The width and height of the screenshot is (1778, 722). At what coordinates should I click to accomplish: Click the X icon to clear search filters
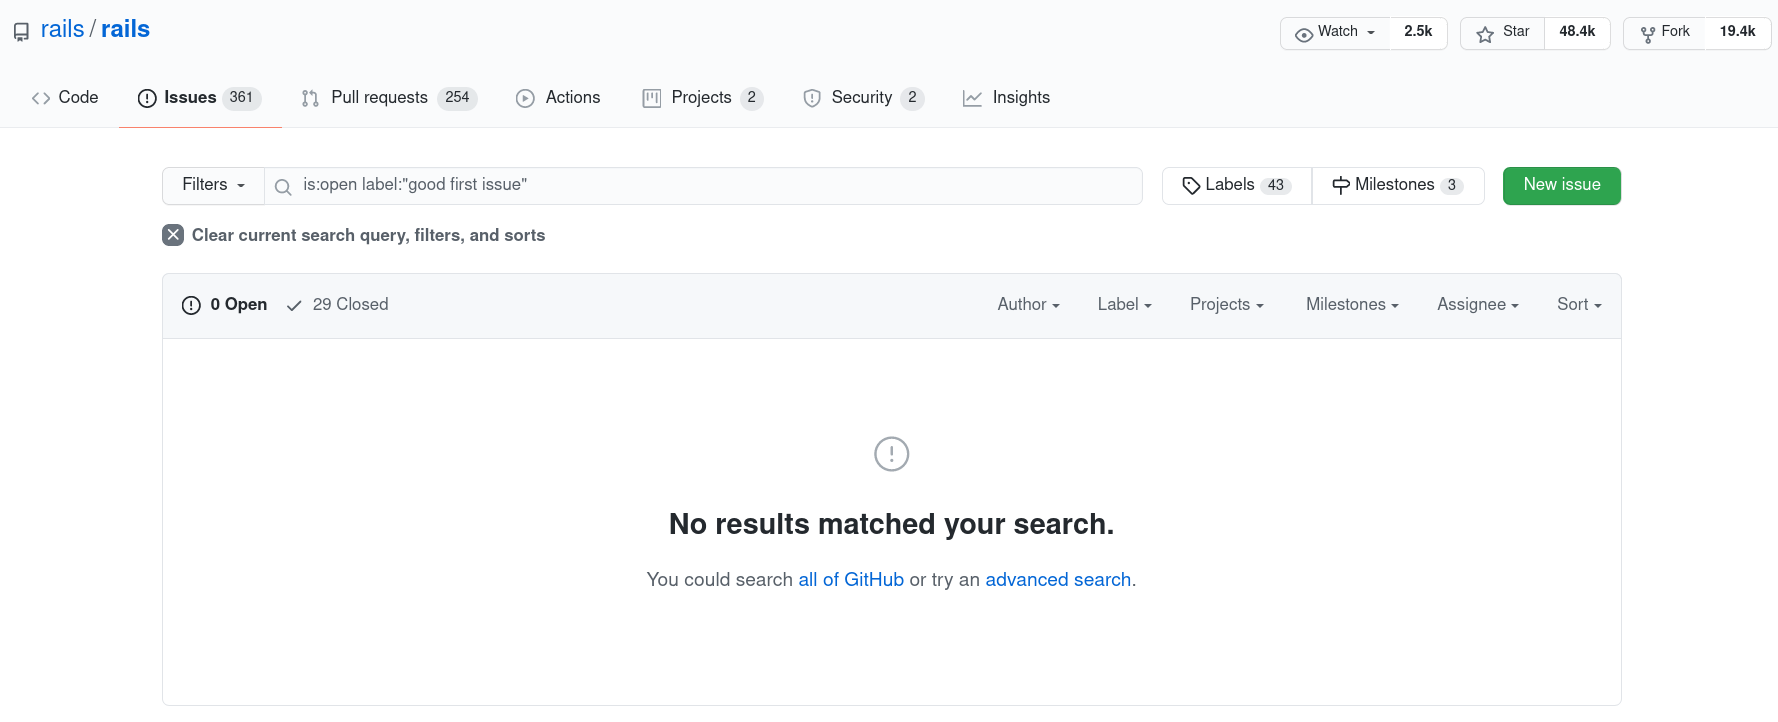tap(173, 235)
